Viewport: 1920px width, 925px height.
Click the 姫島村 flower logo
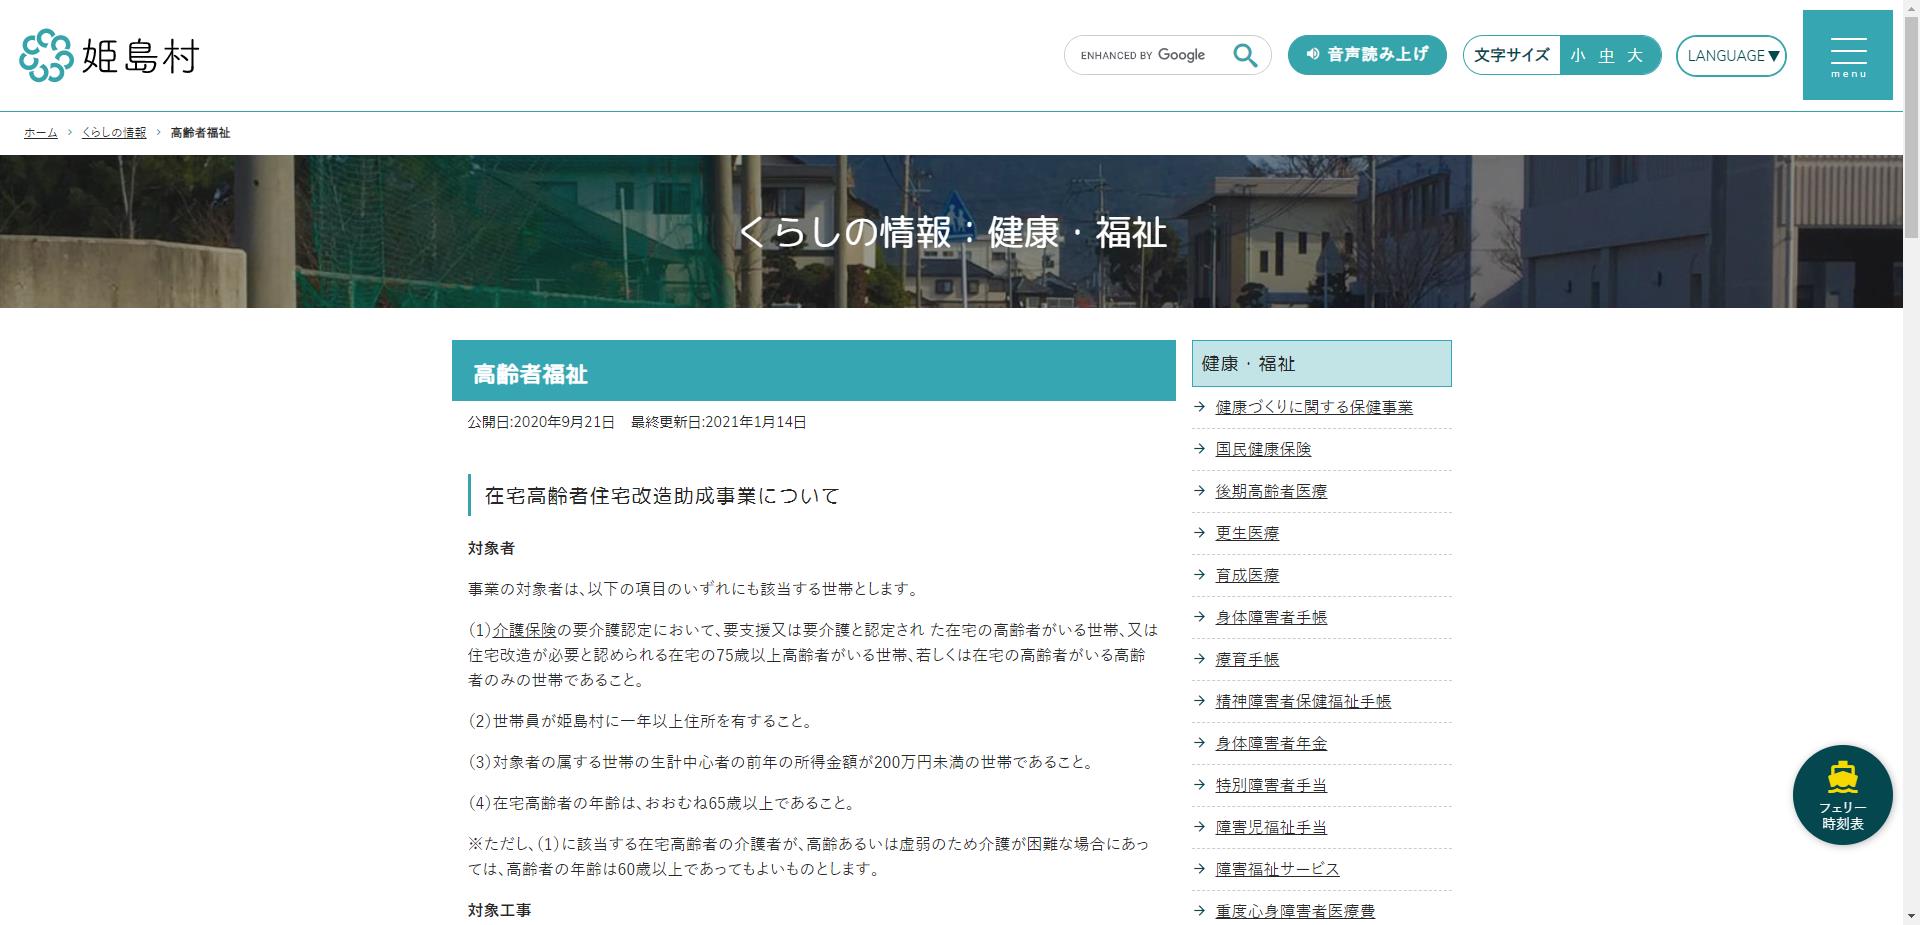coord(45,57)
